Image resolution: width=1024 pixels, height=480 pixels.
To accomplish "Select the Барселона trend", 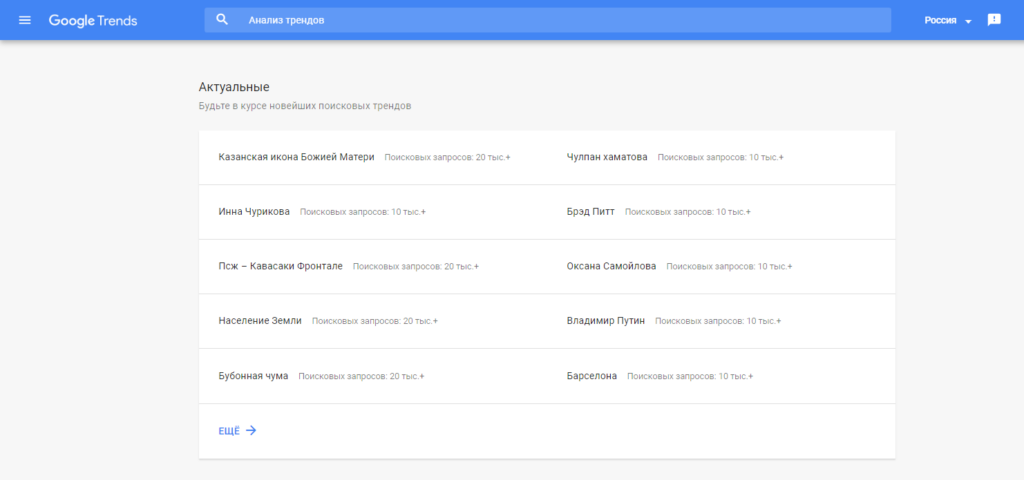I will [592, 376].
